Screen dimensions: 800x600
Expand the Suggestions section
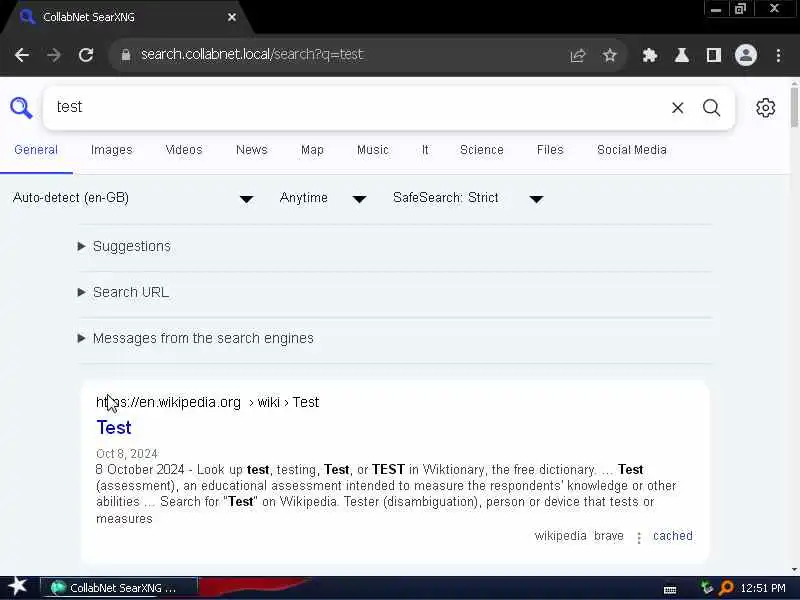click(x=124, y=246)
